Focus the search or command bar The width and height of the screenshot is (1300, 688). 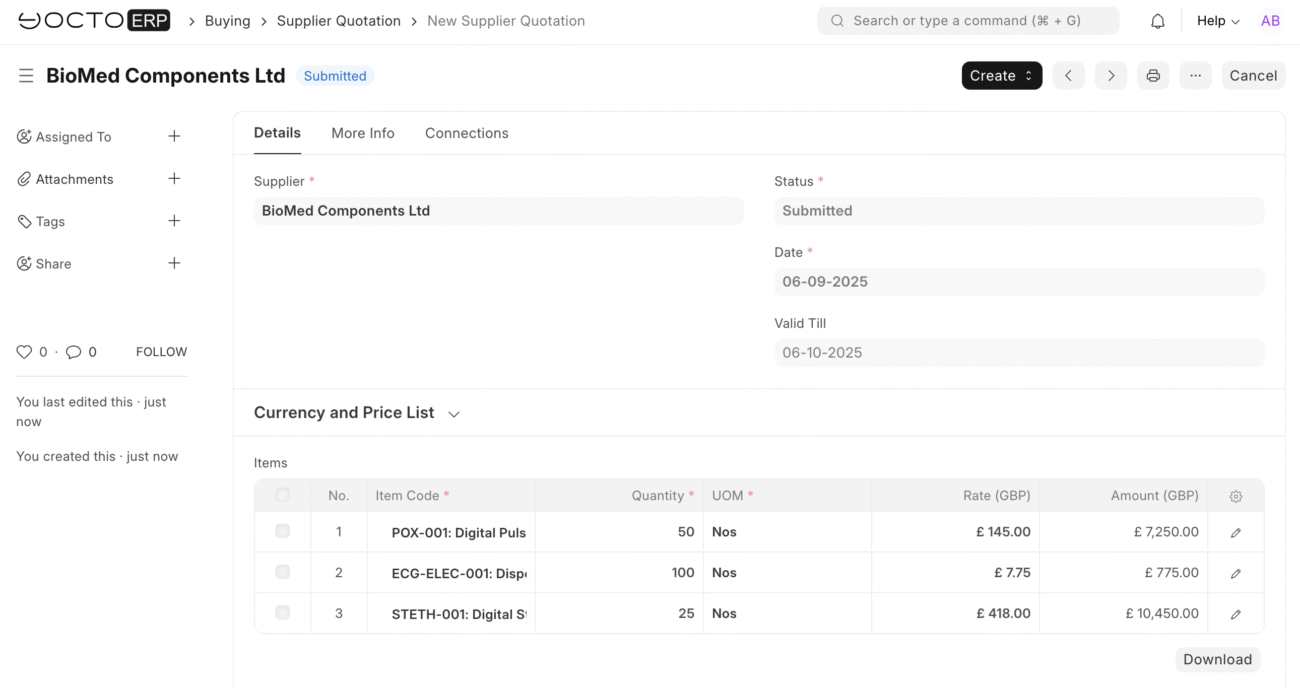(968, 21)
